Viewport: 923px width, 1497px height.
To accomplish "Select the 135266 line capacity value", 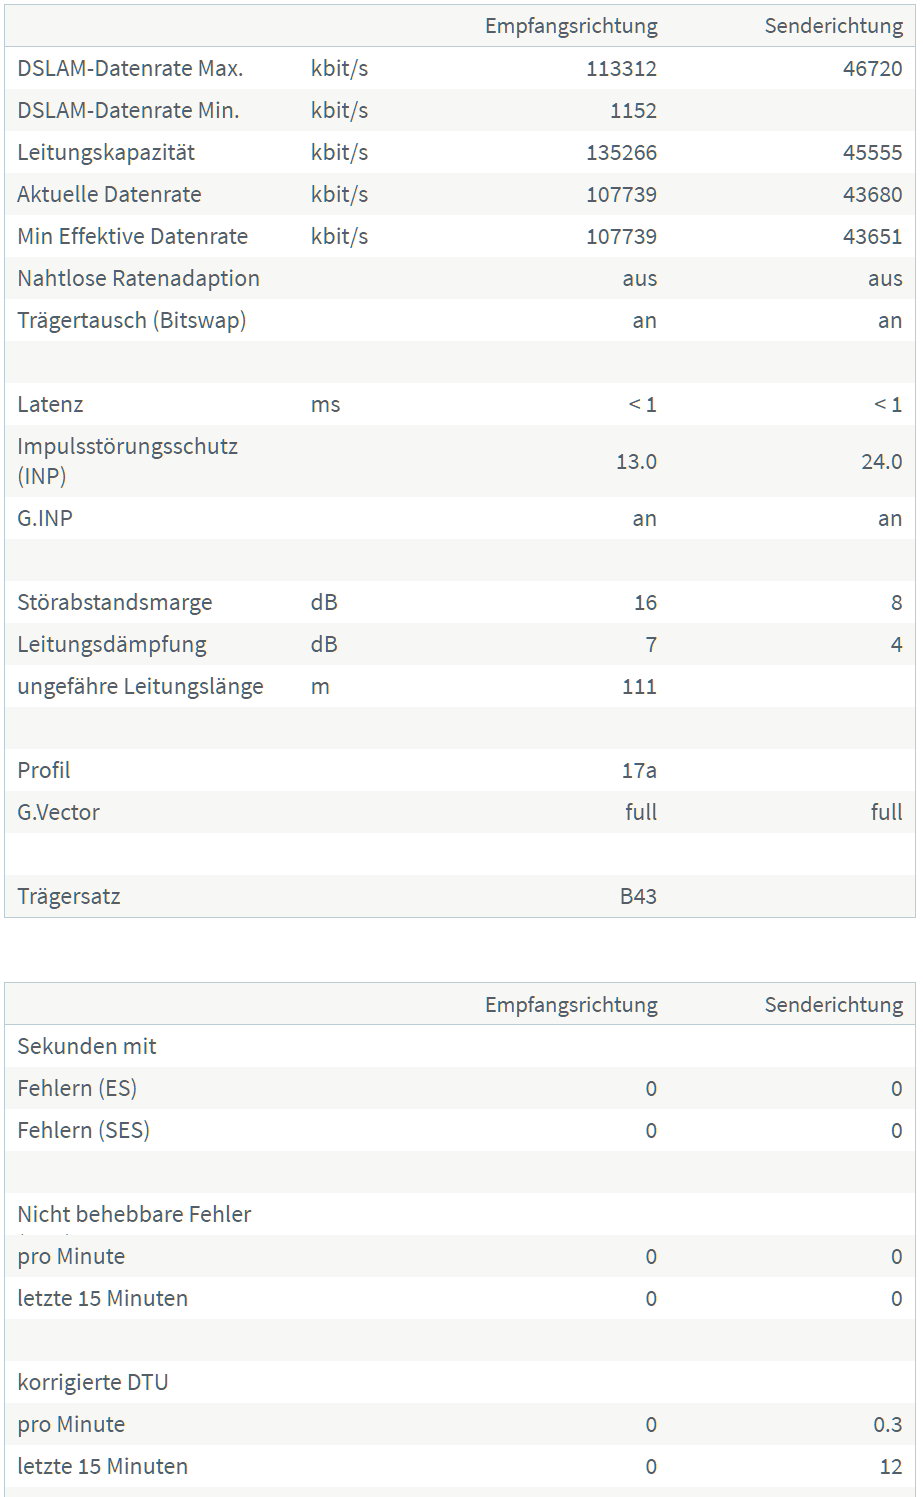I will [621, 153].
